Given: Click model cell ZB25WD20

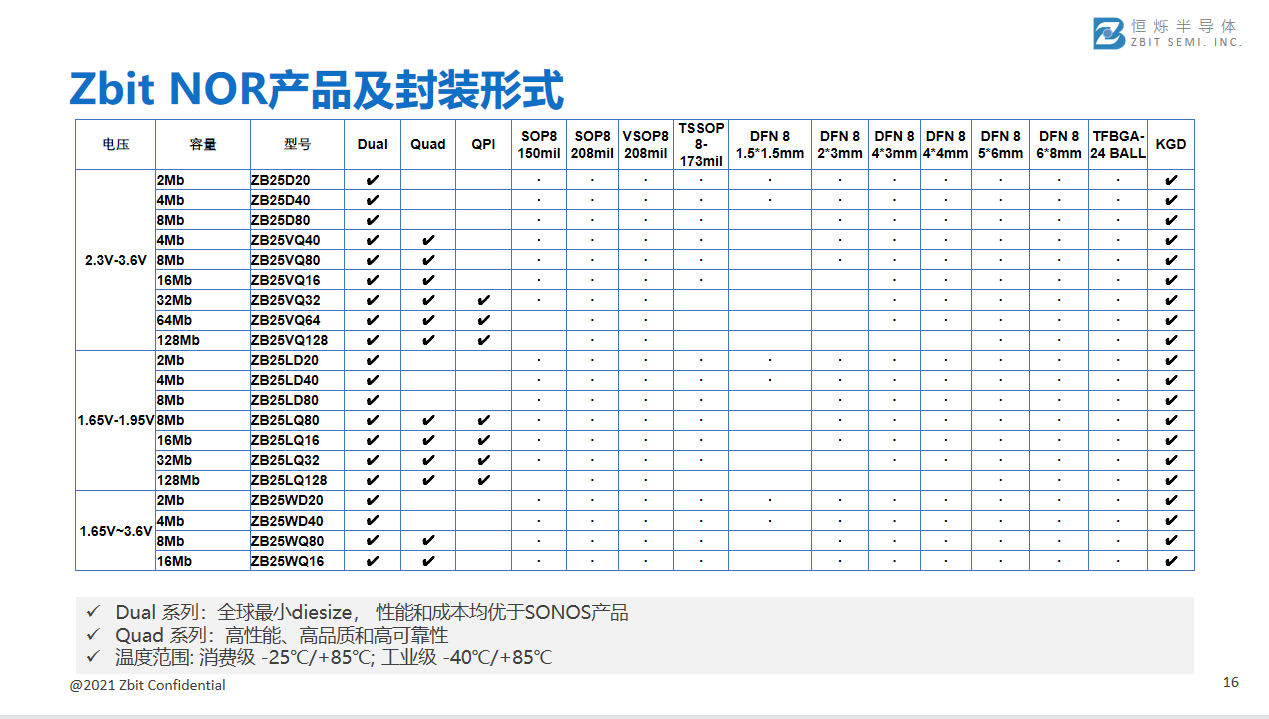Looking at the screenshot, I should point(298,500).
